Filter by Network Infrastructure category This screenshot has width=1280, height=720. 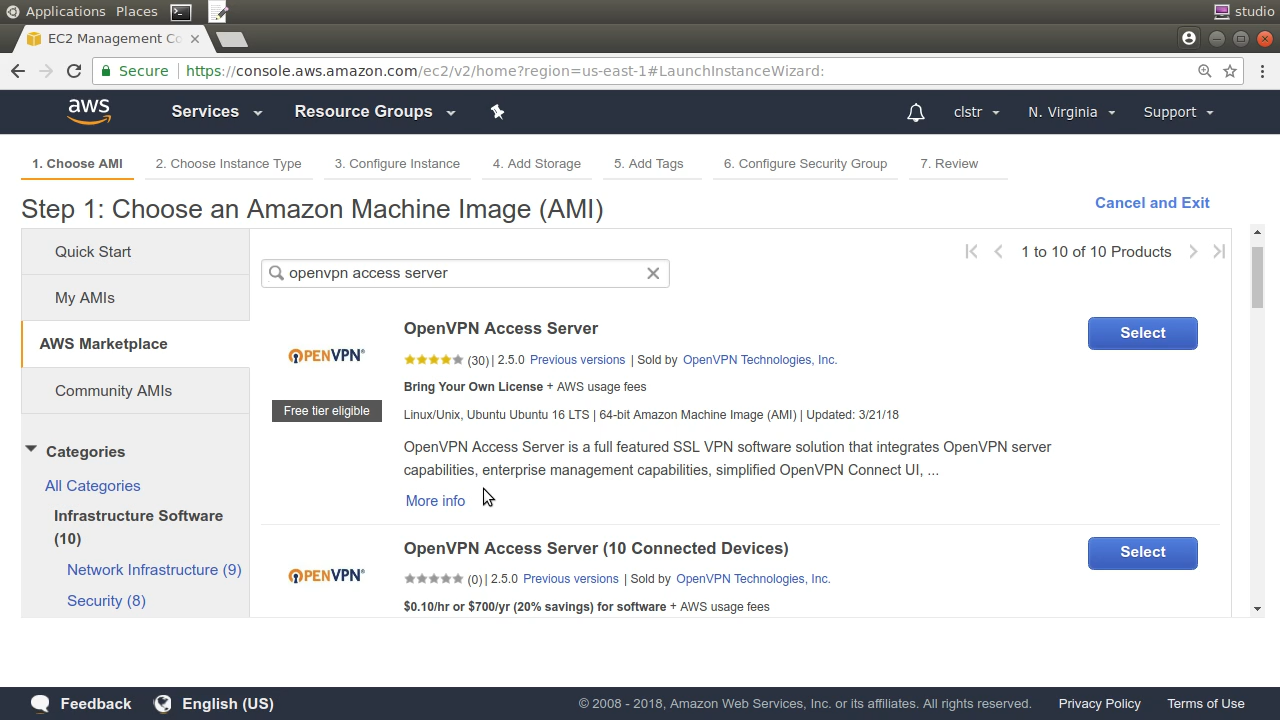[154, 570]
